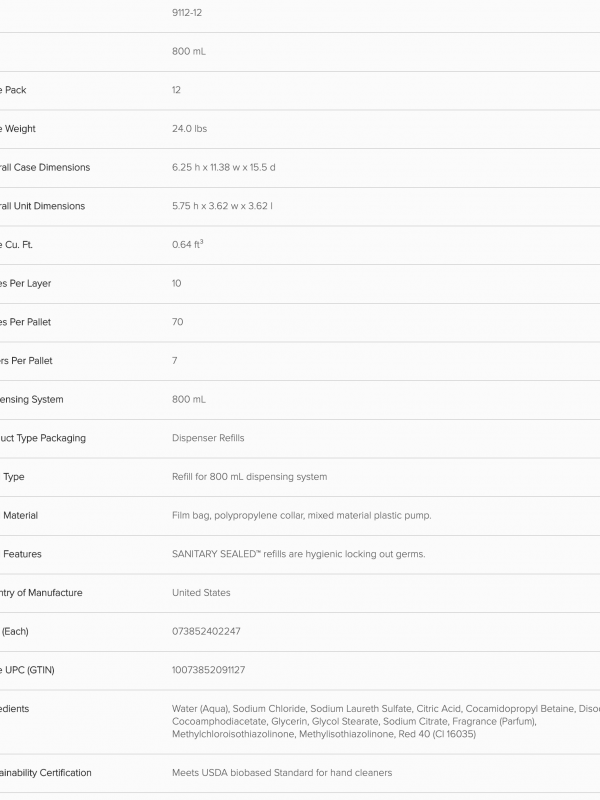Click the ingredients list starting Water (Aqua)

[x=386, y=721]
